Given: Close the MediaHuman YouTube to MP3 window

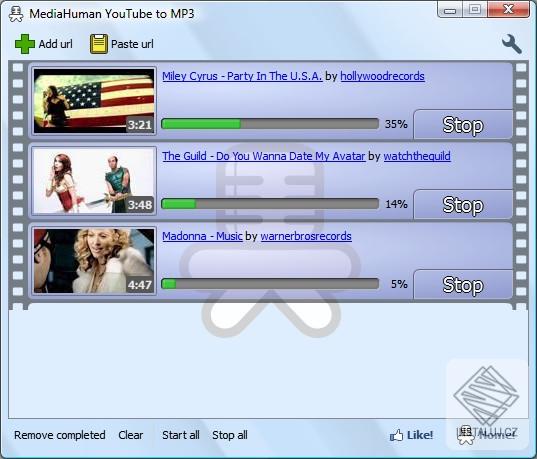Looking at the screenshot, I should [x=509, y=10].
